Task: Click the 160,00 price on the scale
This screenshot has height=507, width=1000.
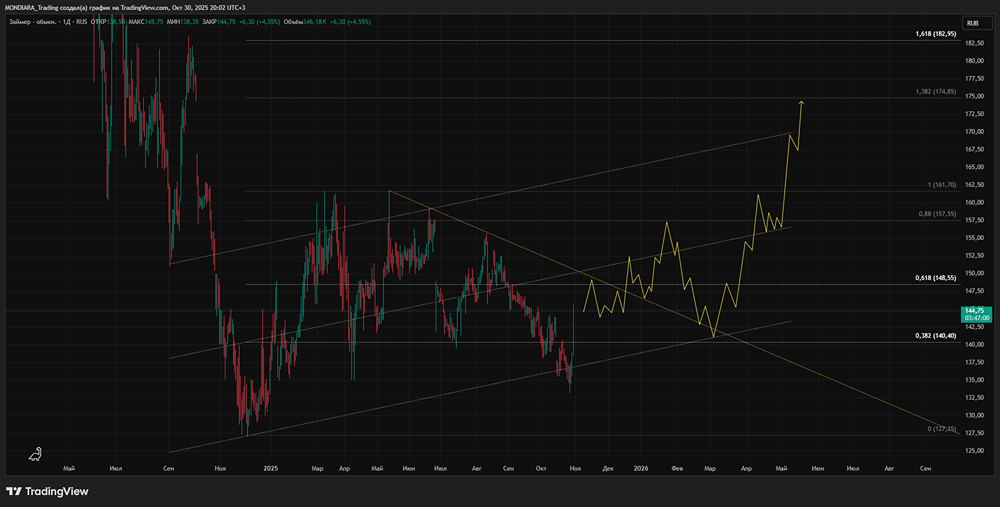Action: 973,203
